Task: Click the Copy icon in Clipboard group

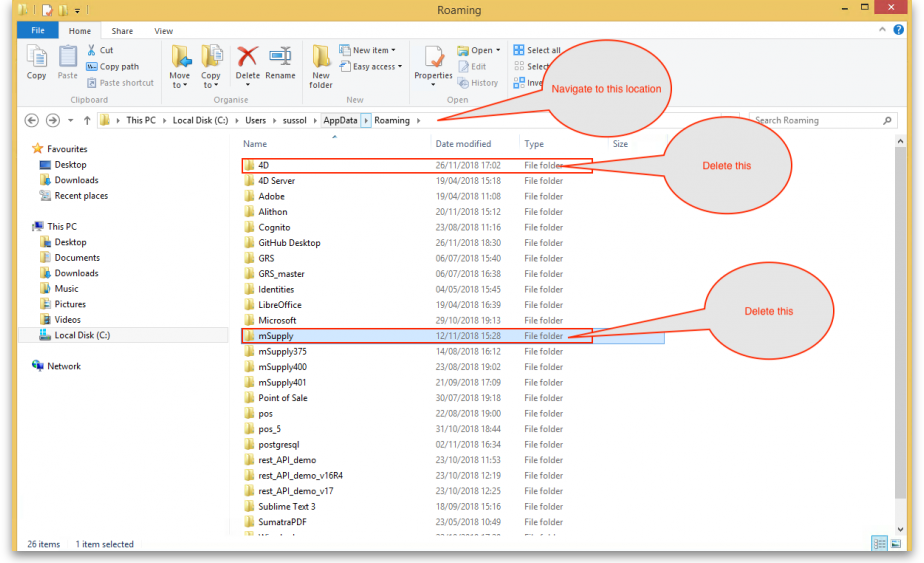Action: tap(36, 60)
